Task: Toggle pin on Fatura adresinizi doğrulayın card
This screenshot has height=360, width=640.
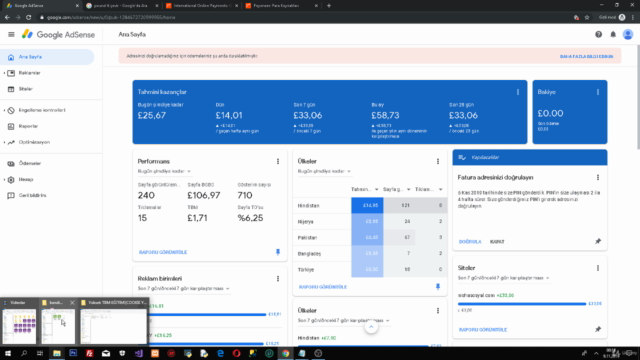Action: pyautogui.click(x=598, y=242)
